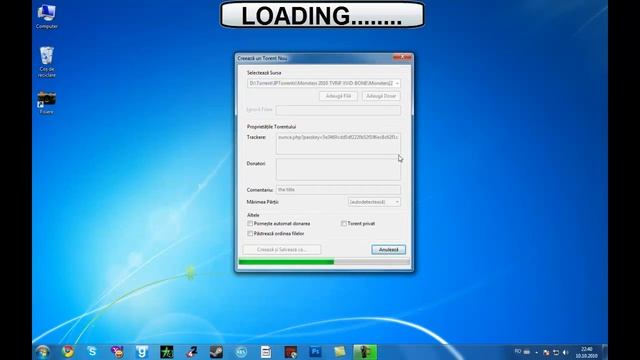Open the white document taskbar icon
This screenshot has height=360, width=640.
[266, 351]
